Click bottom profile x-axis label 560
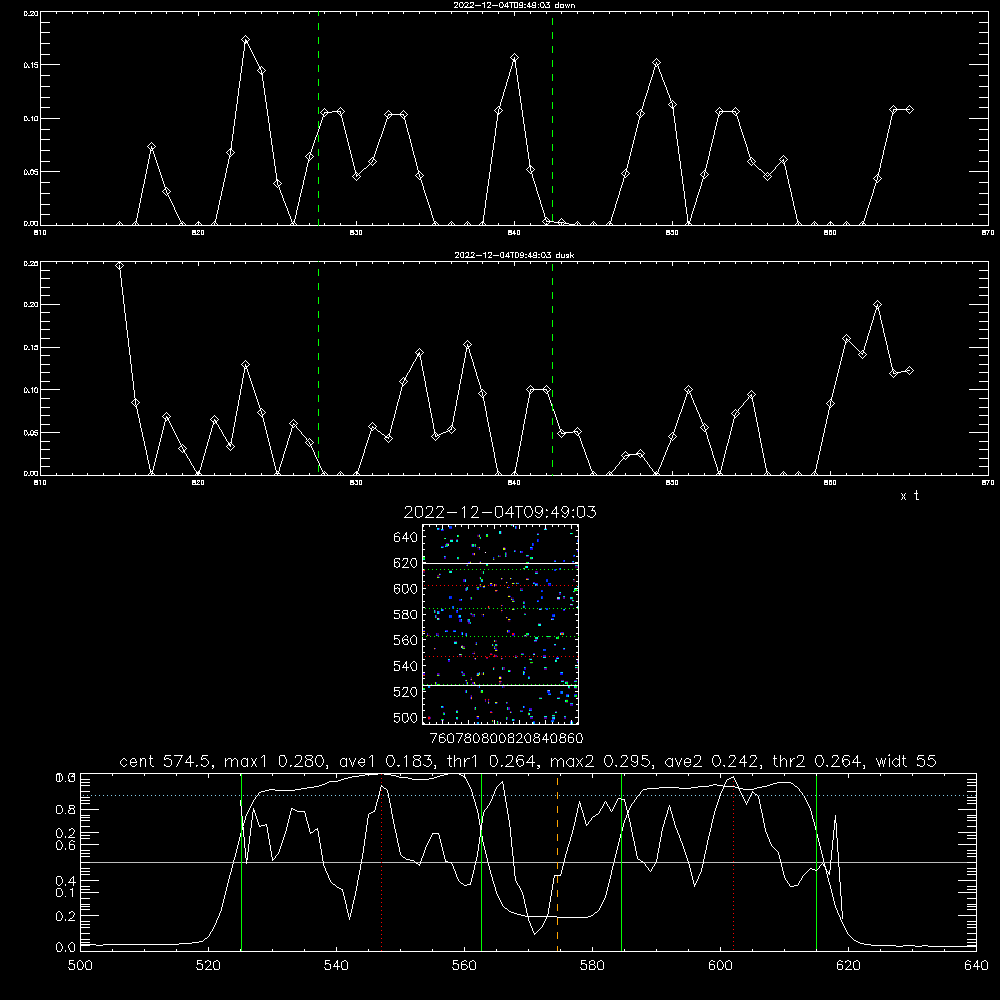This screenshot has height=1000, width=1000. pos(464,965)
